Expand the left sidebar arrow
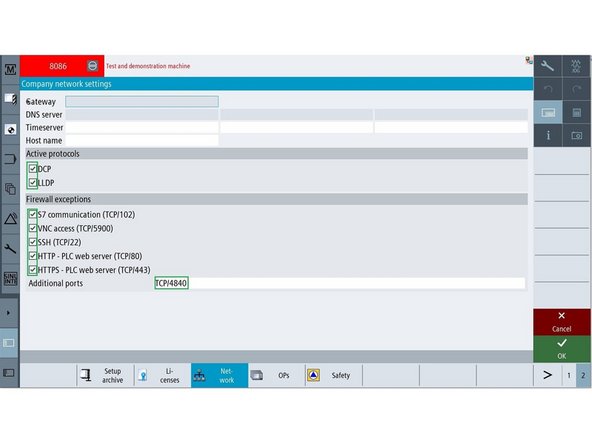 (9, 313)
